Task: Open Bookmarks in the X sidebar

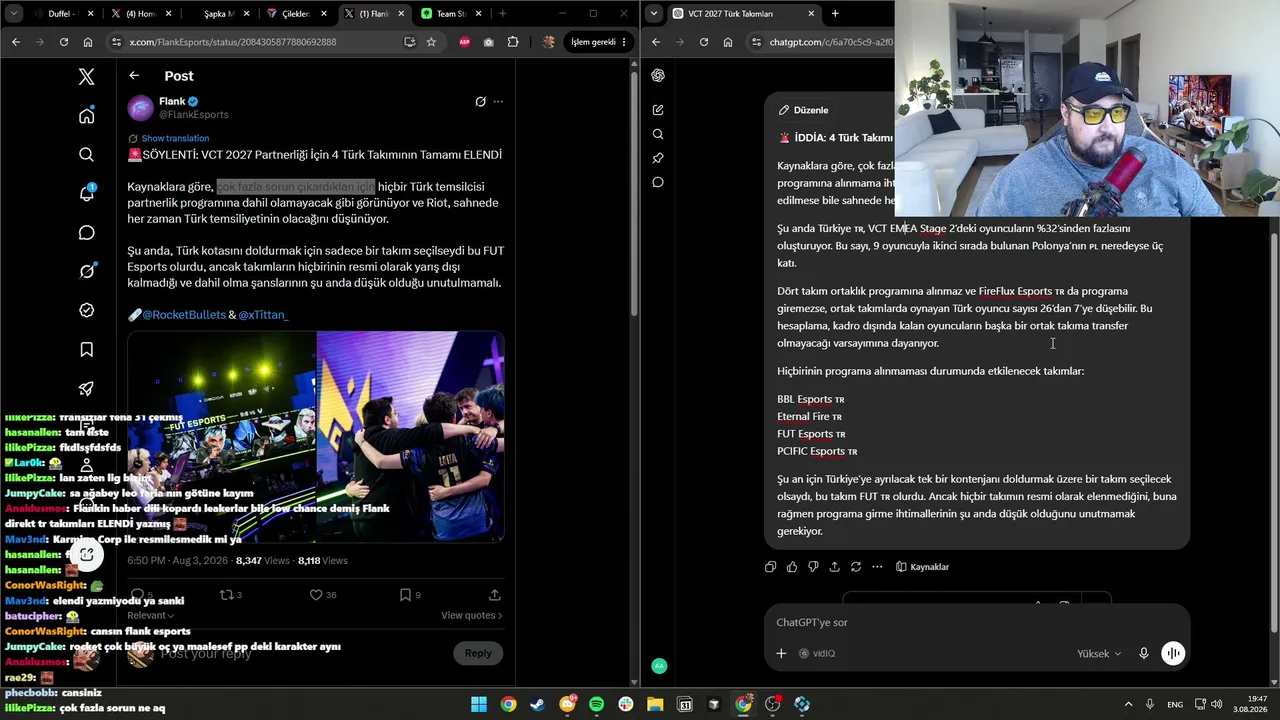Action: click(x=87, y=349)
